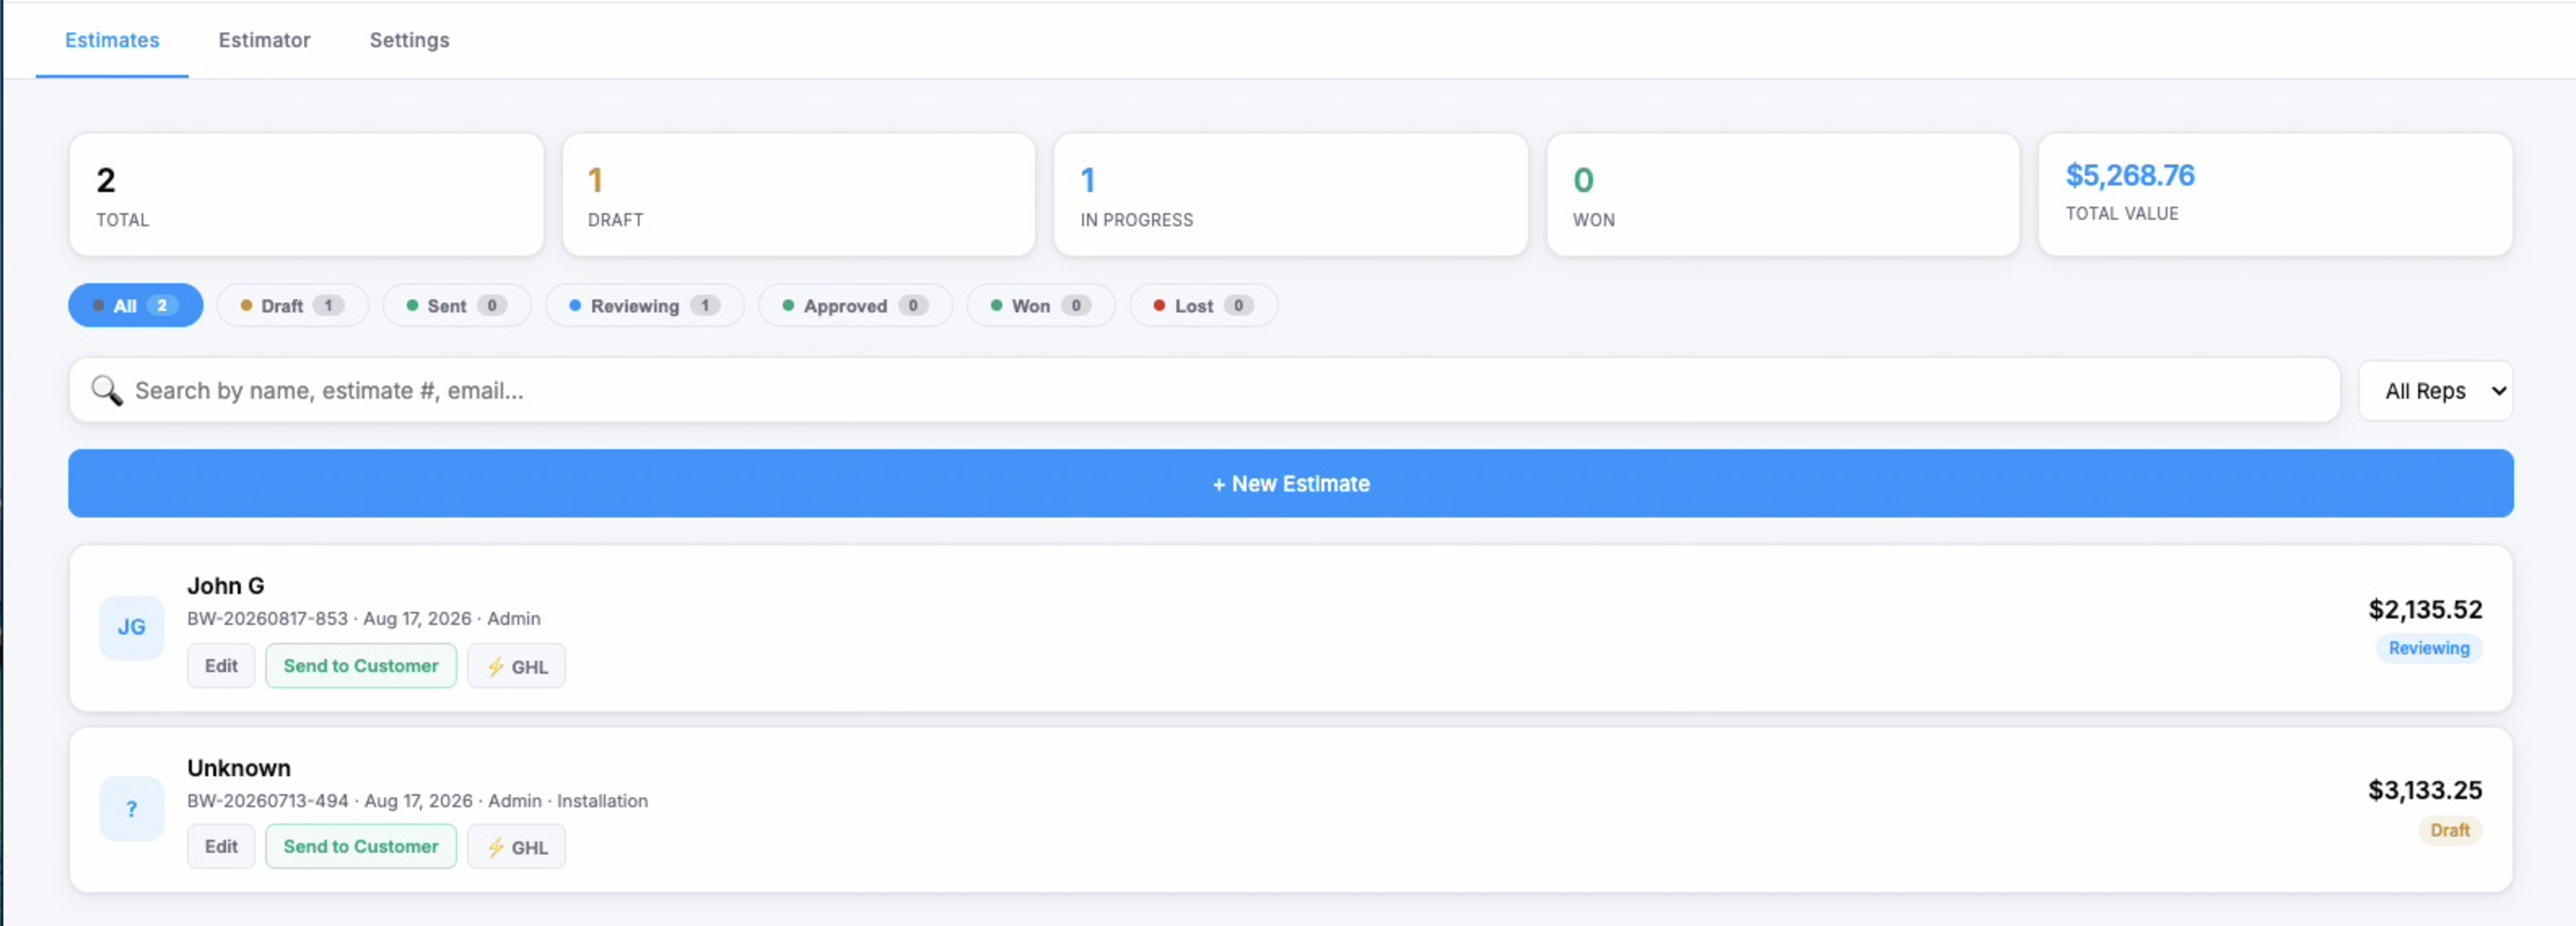Push Unknown estimate to GHL

coord(517,847)
